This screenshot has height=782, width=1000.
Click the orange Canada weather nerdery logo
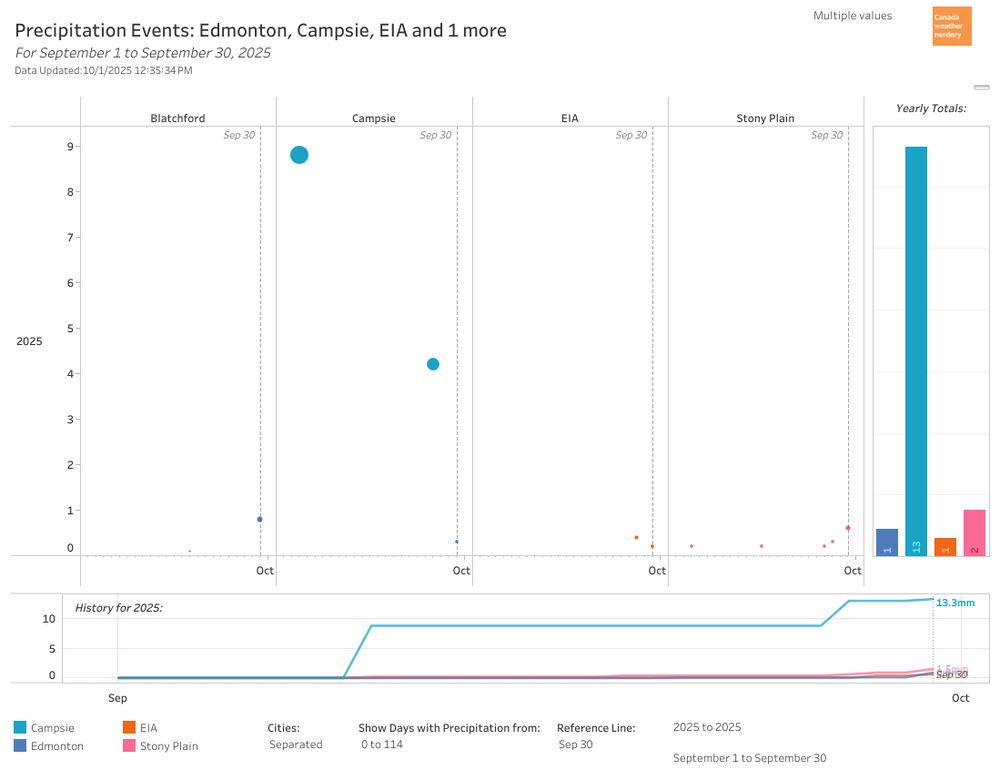click(x=952, y=26)
